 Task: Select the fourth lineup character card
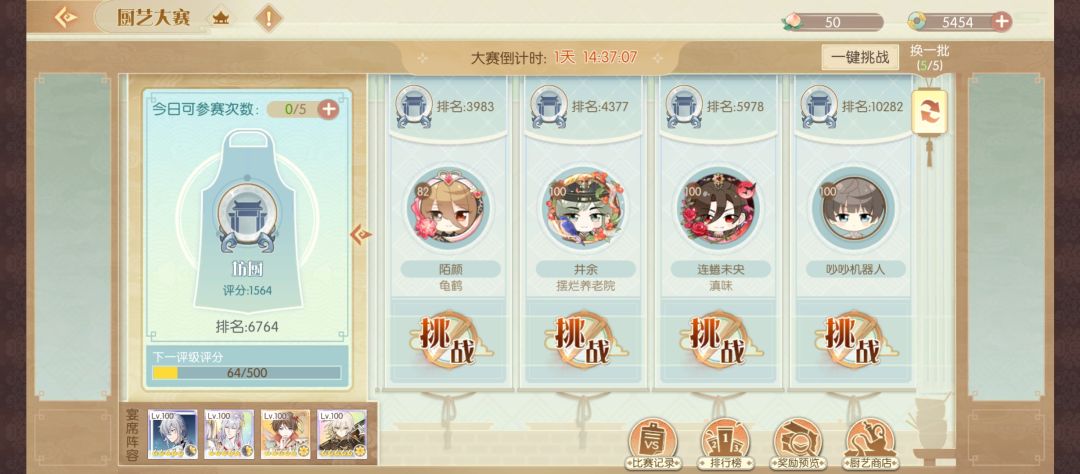tap(342, 435)
